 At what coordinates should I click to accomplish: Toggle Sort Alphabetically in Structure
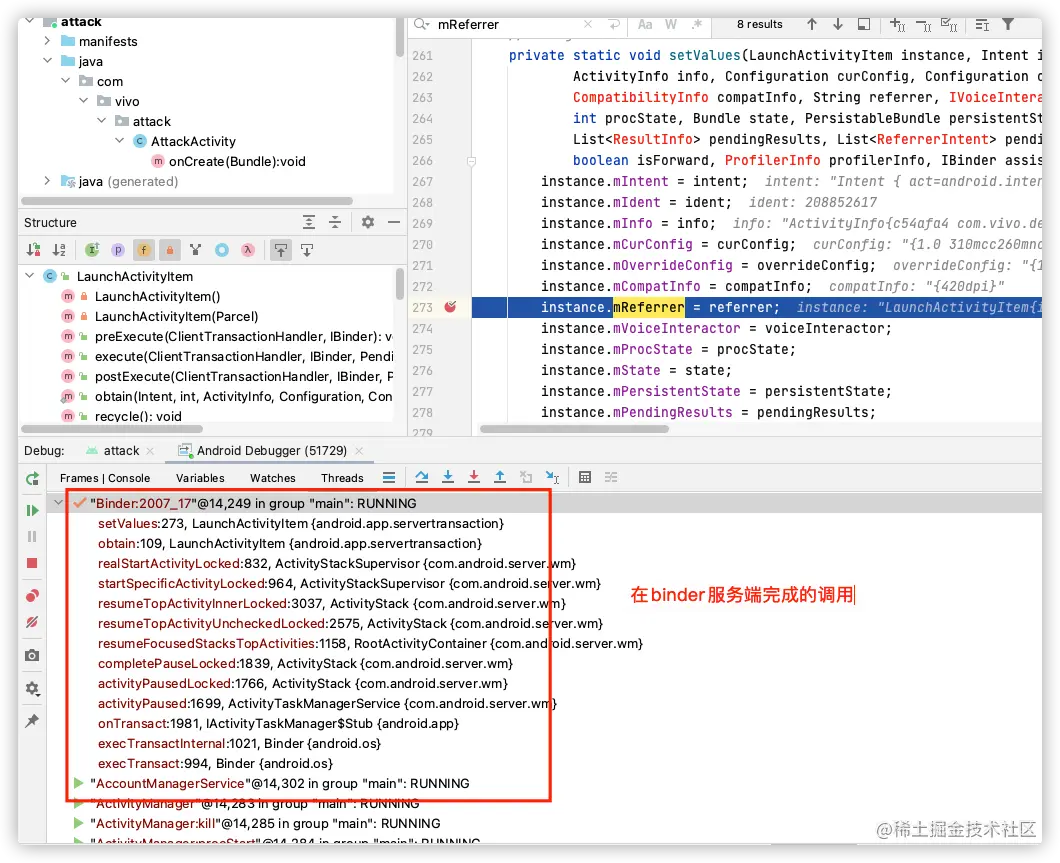point(59,250)
